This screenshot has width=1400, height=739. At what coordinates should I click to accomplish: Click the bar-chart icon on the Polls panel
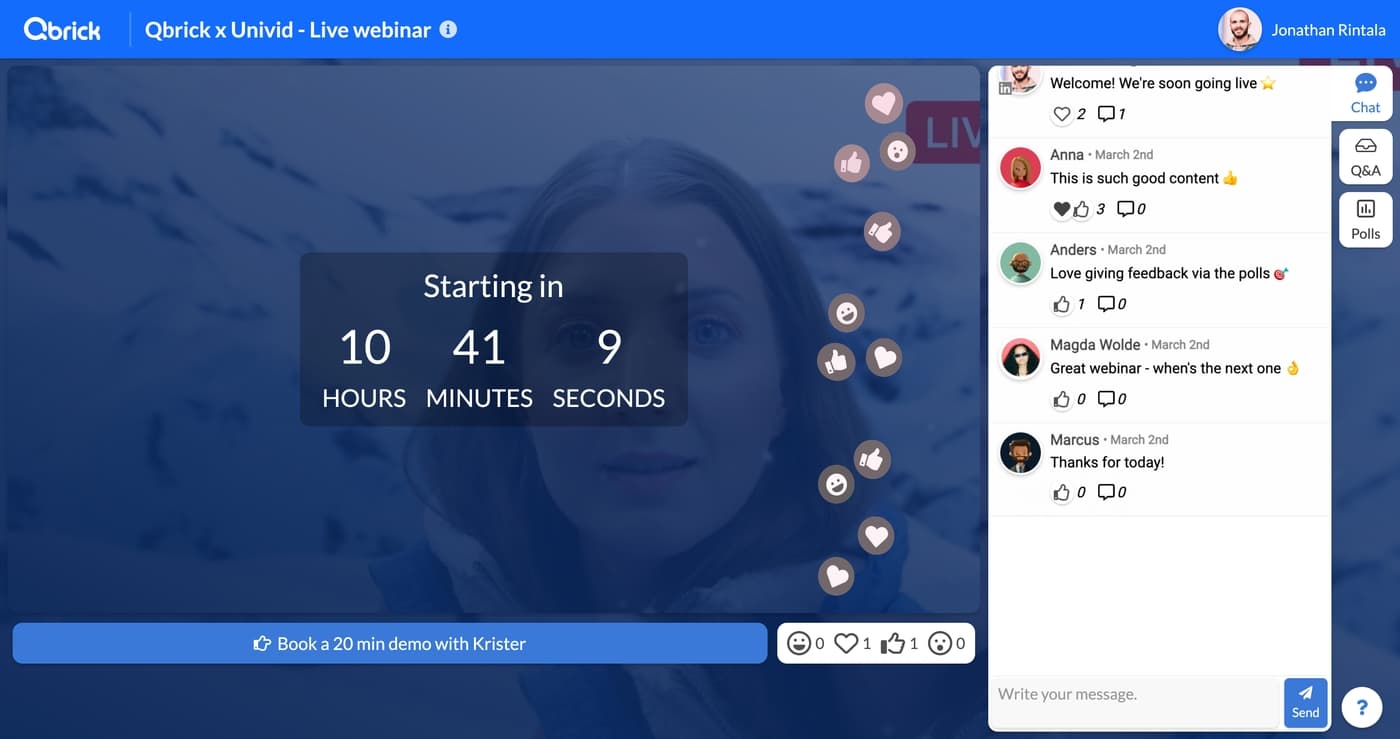tap(1365, 208)
